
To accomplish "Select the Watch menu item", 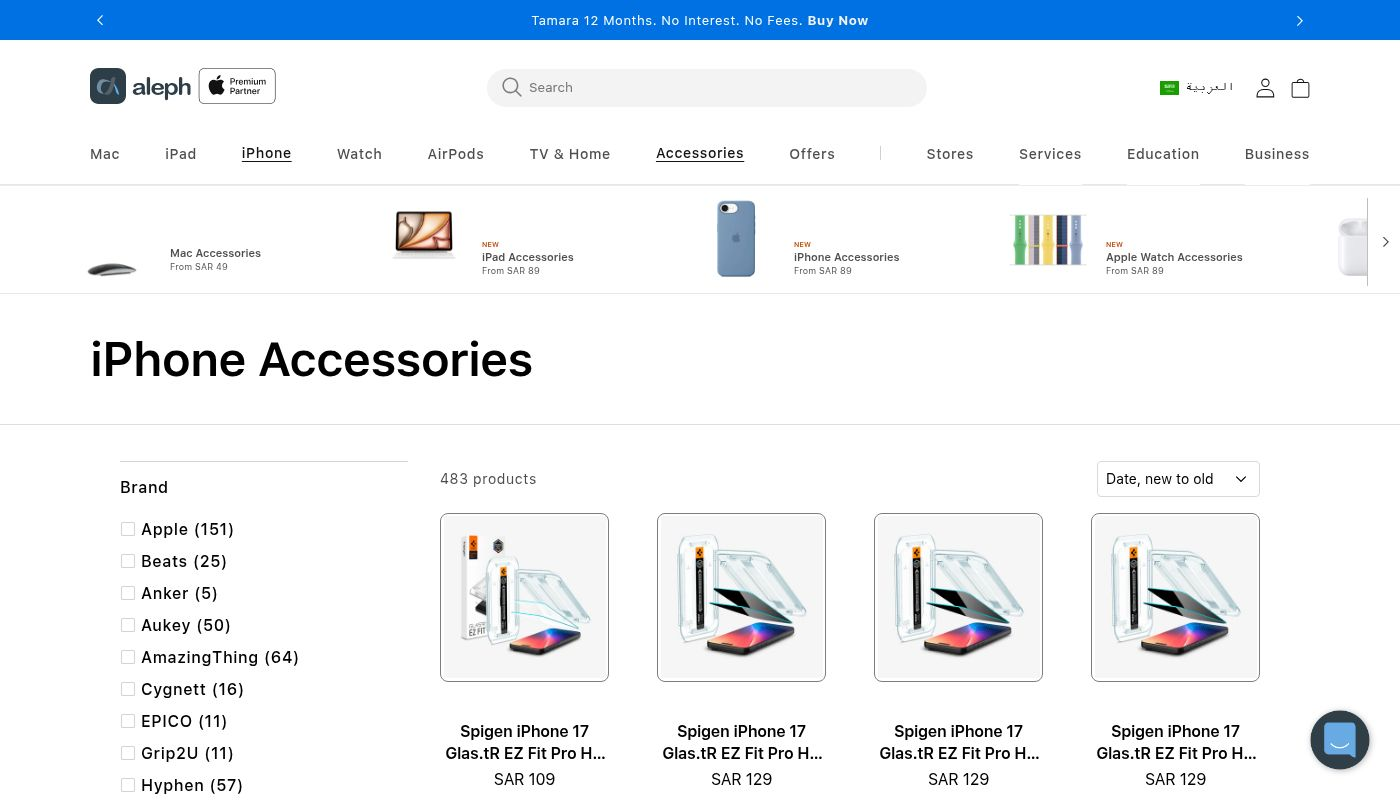I will pyautogui.click(x=359, y=154).
